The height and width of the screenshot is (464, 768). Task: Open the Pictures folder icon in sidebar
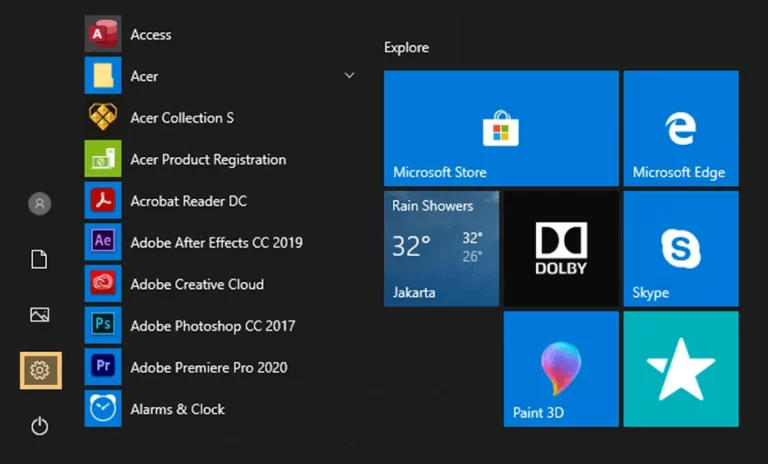click(40, 315)
